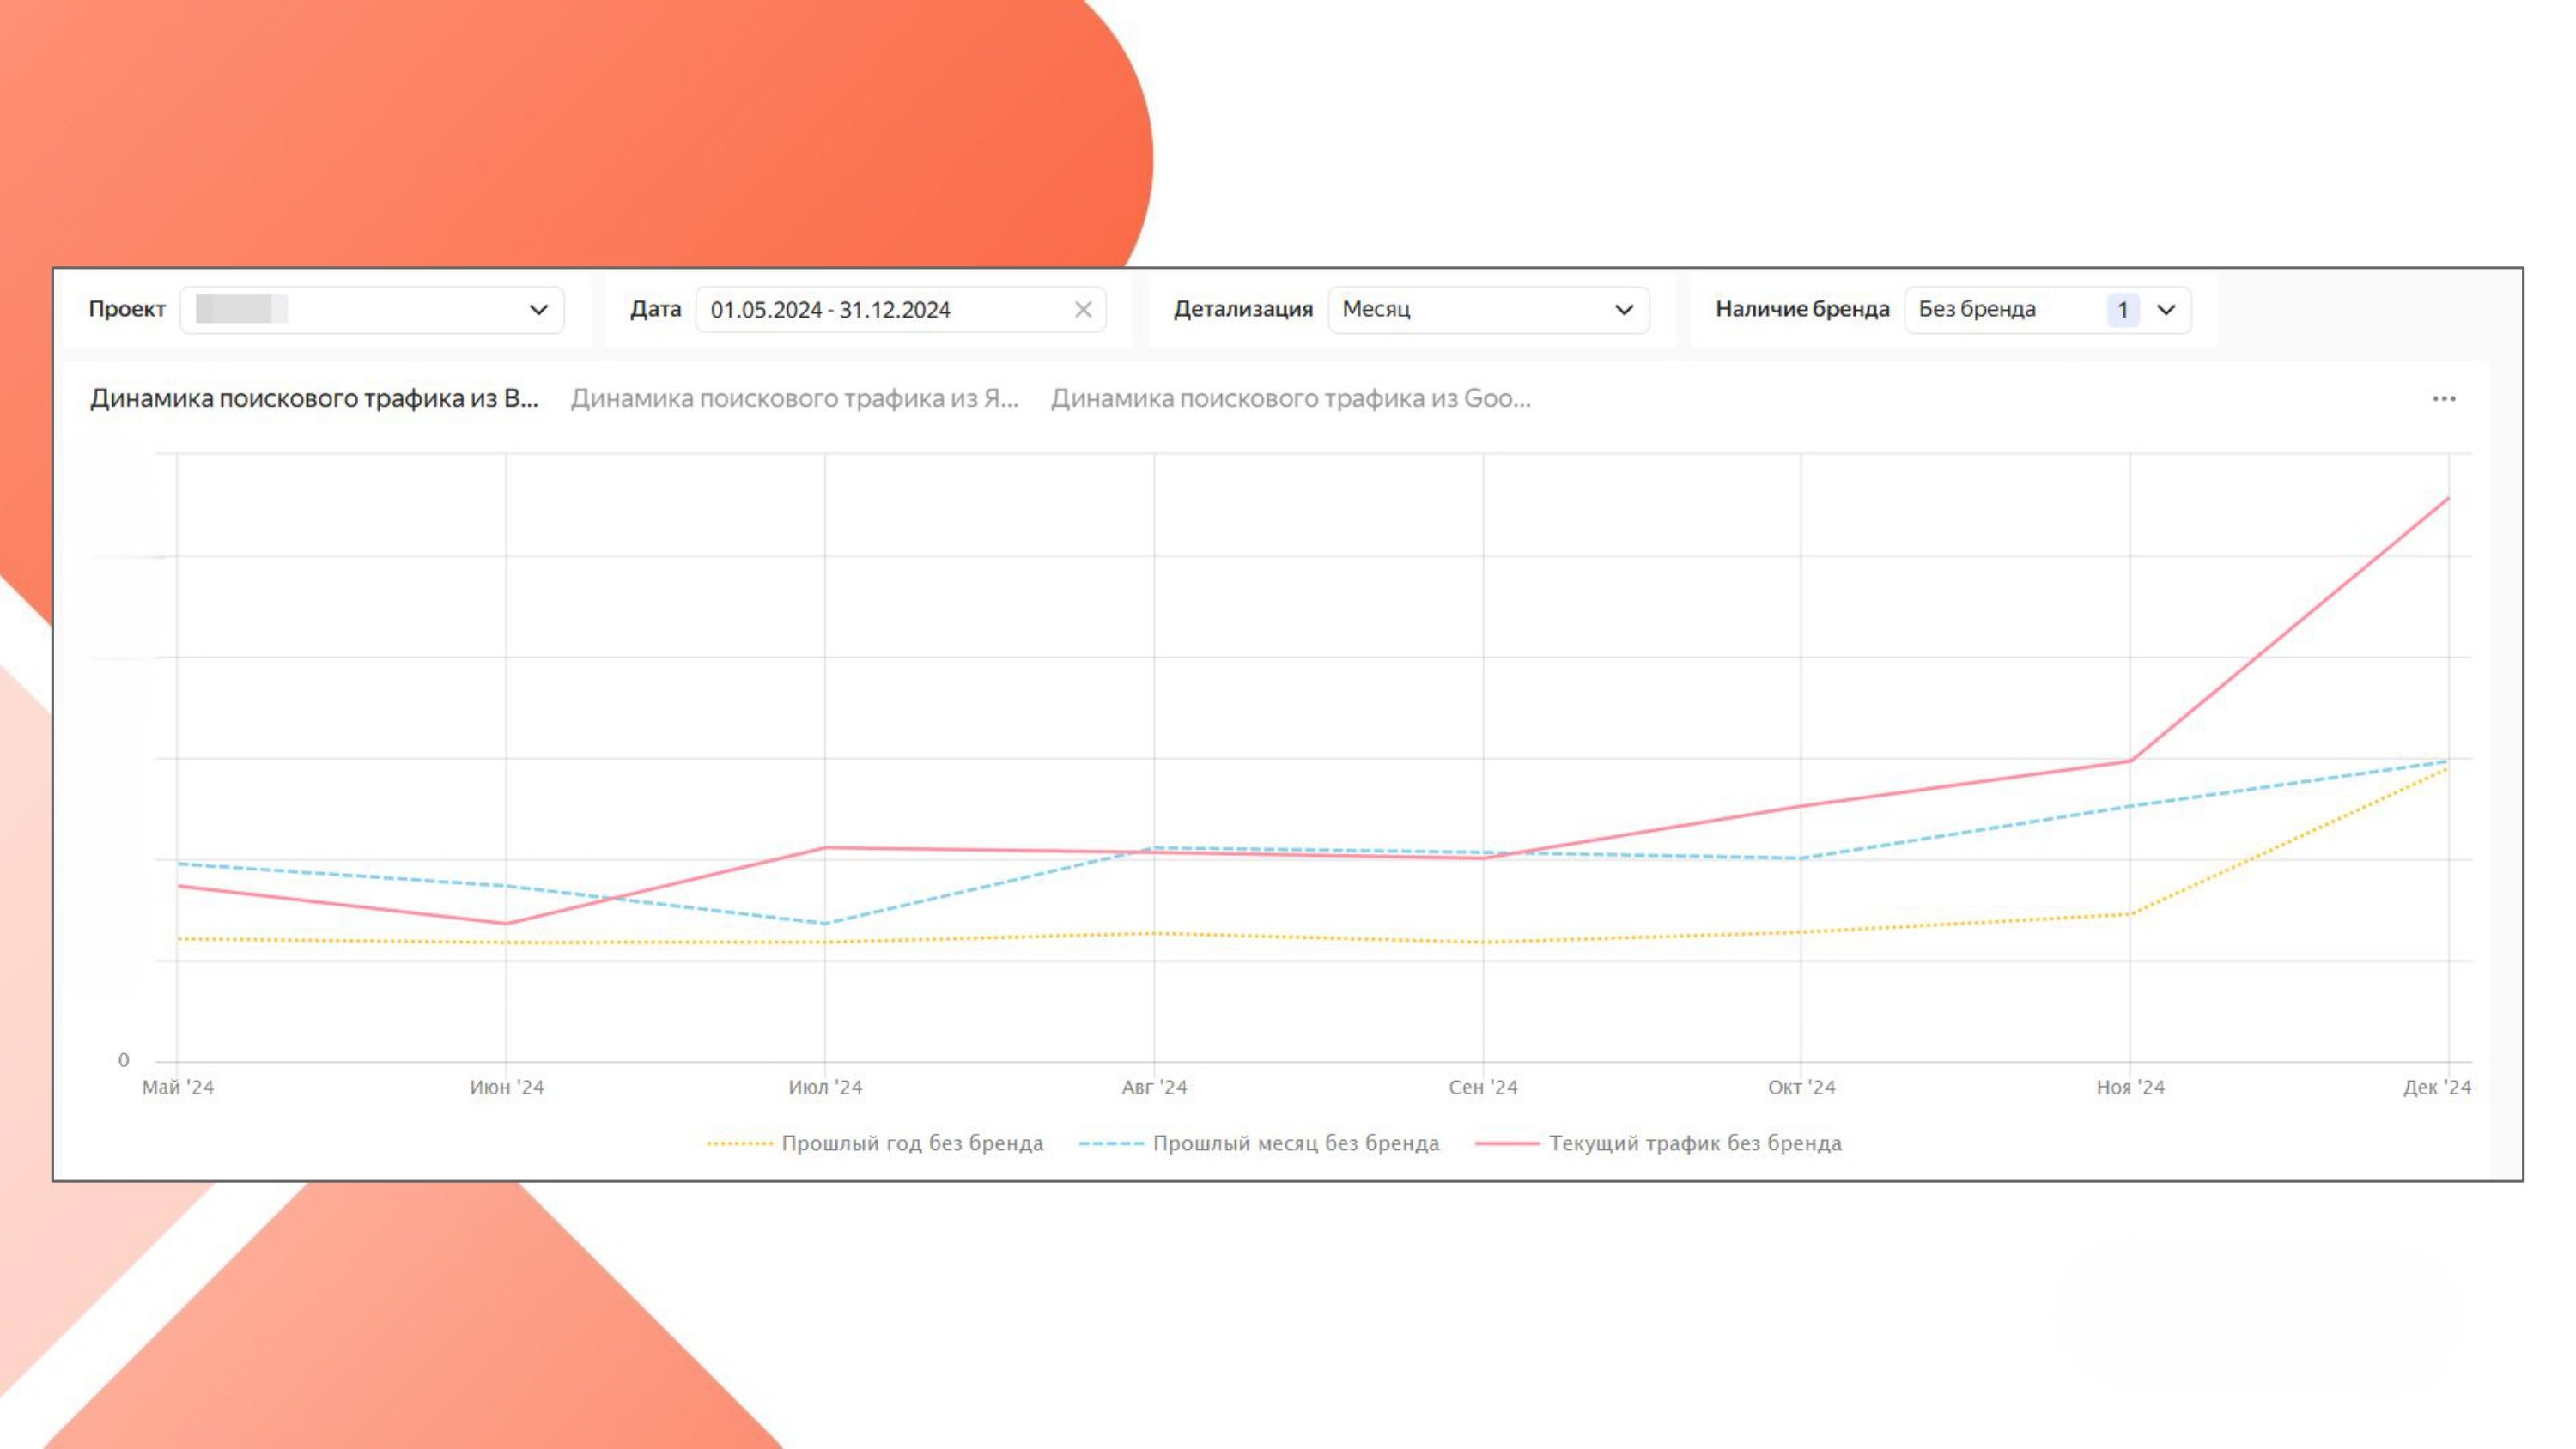Click the Ноя '24 axis label
Screen dimensions: 2576x1449
pos(2130,1087)
